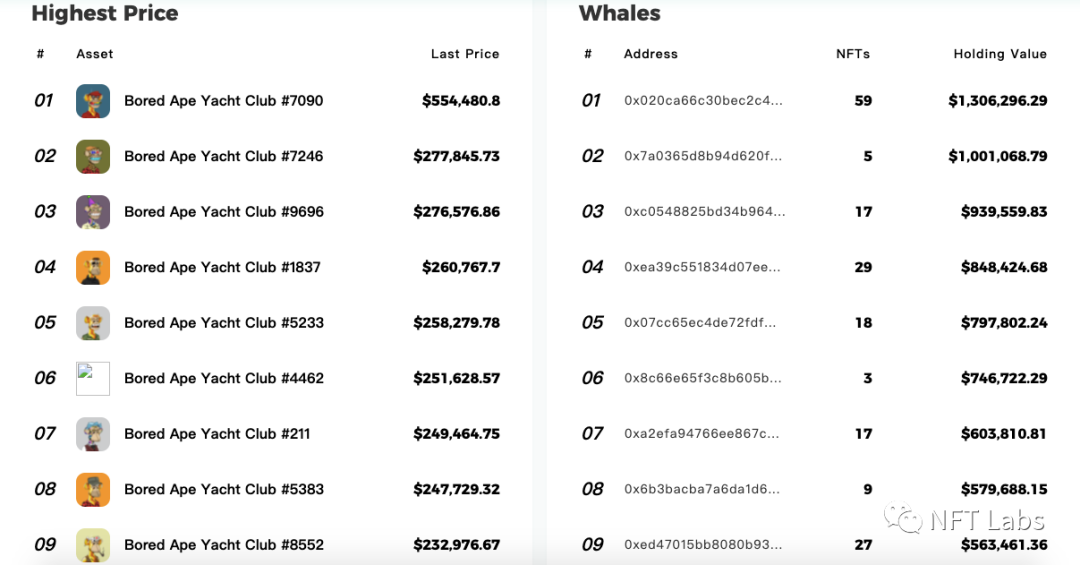
Task: Click the Bored Ape #5383 avatar icon
Action: [93, 489]
